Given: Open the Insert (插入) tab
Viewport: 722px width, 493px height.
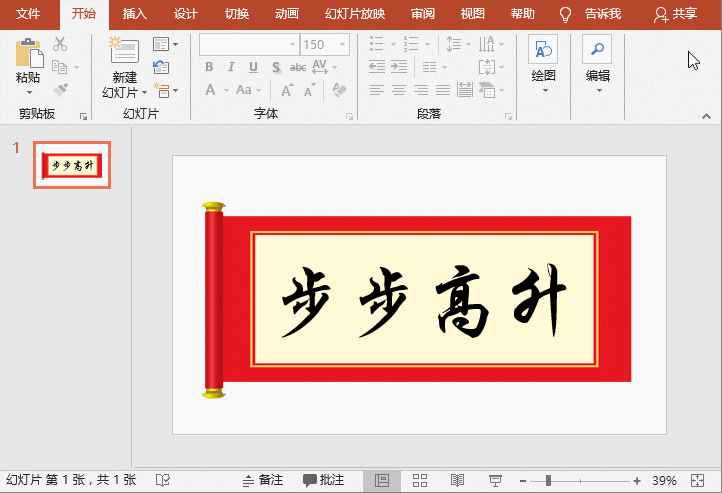Looking at the screenshot, I should (134, 14).
